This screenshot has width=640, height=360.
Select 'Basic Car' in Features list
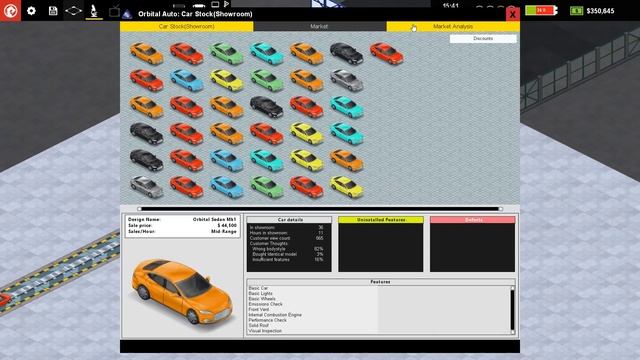click(x=258, y=288)
